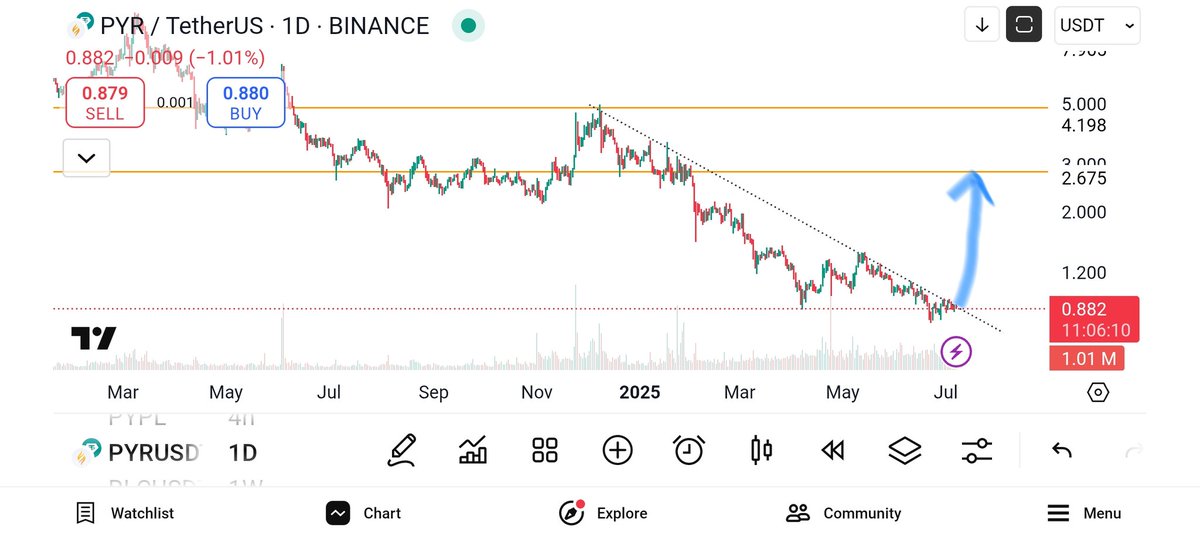Undo the last action
Image resolution: width=1200 pixels, height=540 pixels.
1062,451
